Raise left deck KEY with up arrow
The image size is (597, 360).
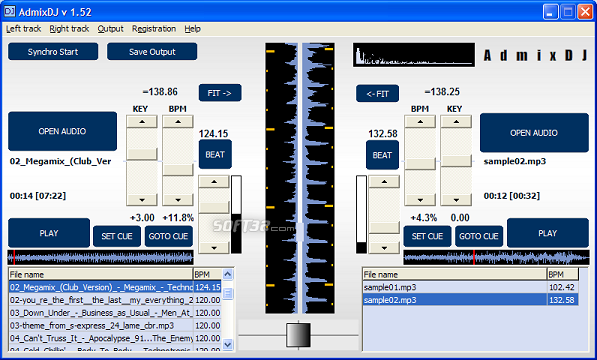click(x=142, y=122)
